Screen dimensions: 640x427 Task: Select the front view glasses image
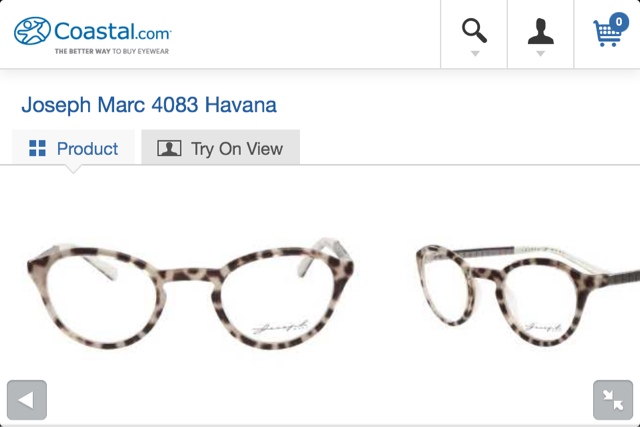[x=191, y=294]
